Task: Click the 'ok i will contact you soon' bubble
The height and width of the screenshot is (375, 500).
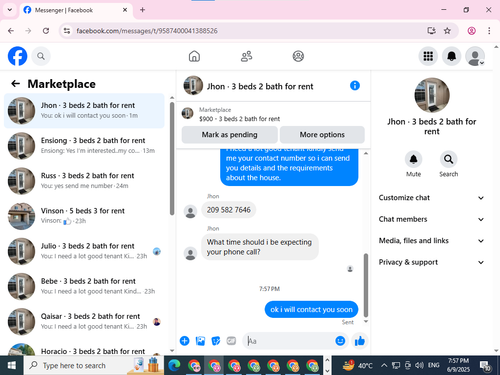Action: (311, 310)
